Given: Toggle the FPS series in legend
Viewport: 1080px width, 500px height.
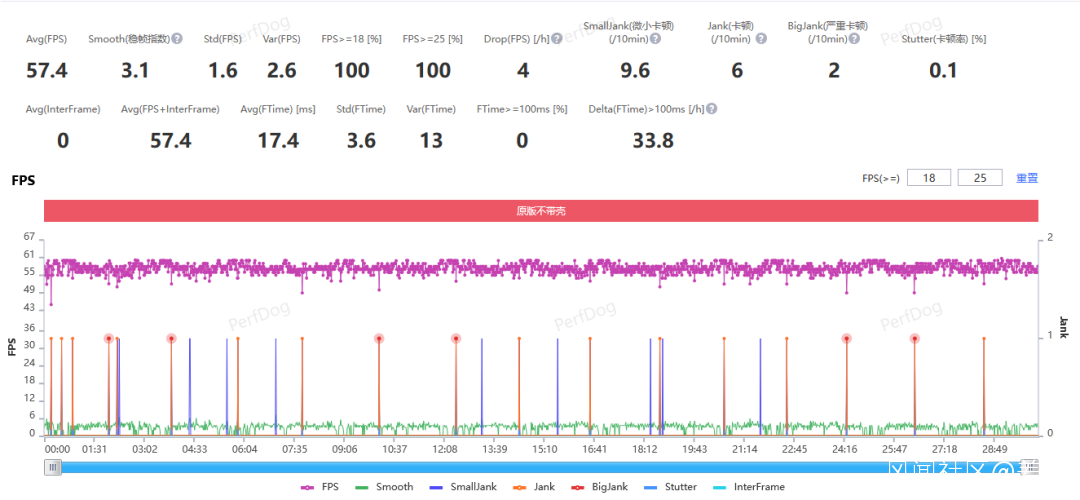Looking at the screenshot, I should (320, 487).
